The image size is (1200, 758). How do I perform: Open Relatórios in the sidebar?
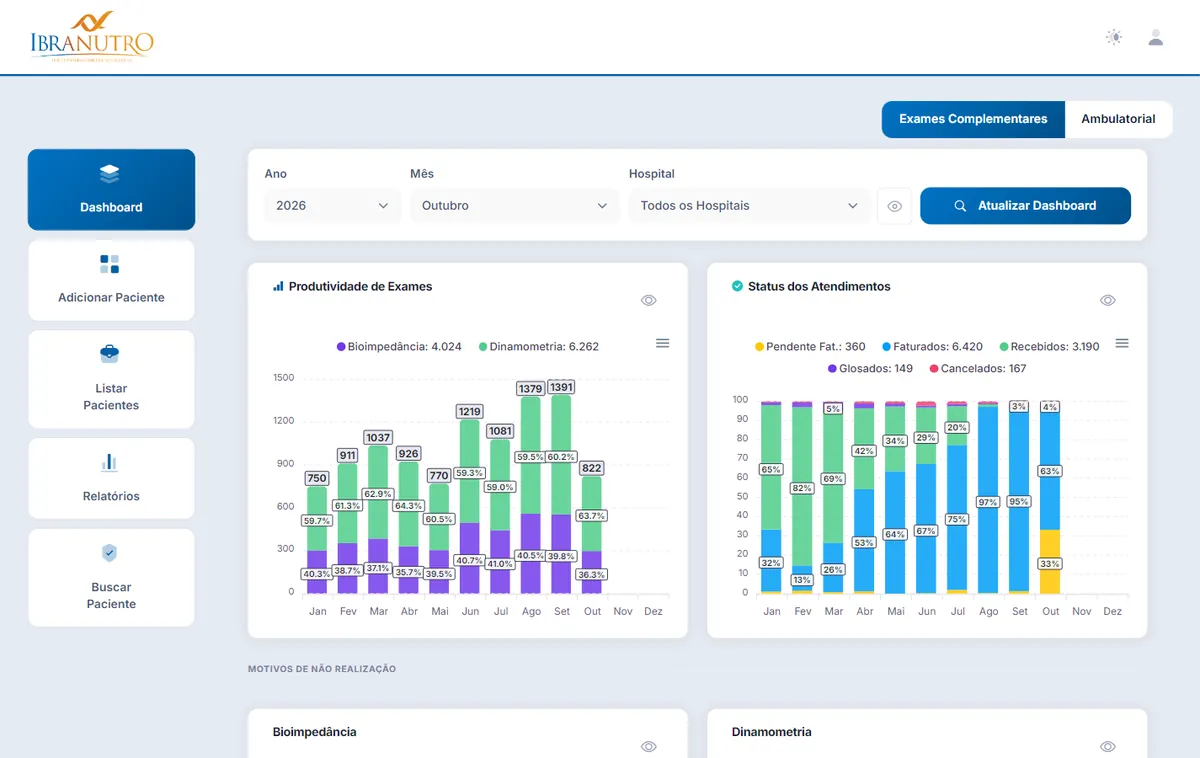[111, 478]
